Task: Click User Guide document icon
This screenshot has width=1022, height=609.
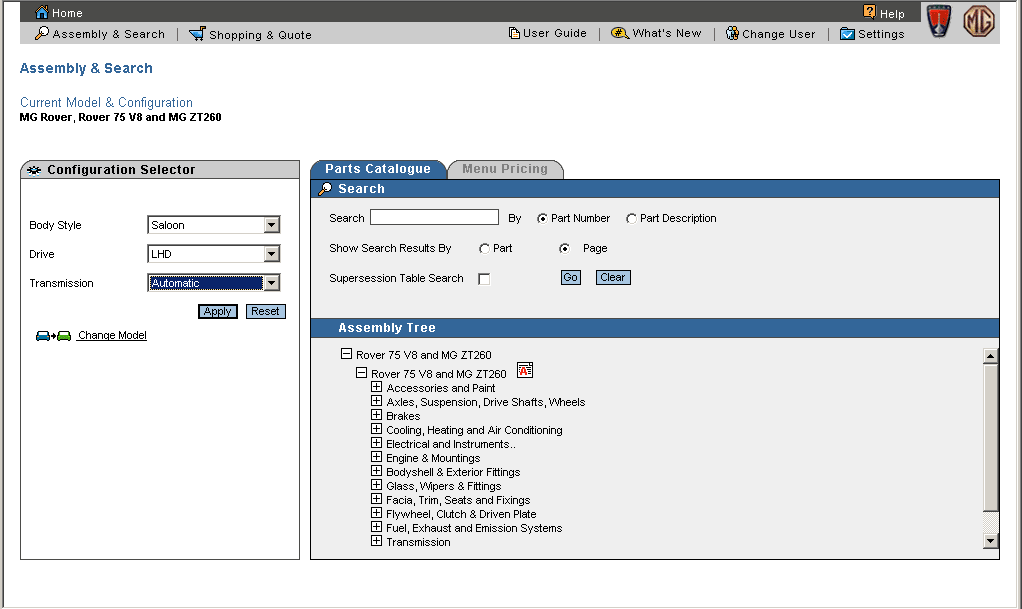Action: click(x=514, y=33)
